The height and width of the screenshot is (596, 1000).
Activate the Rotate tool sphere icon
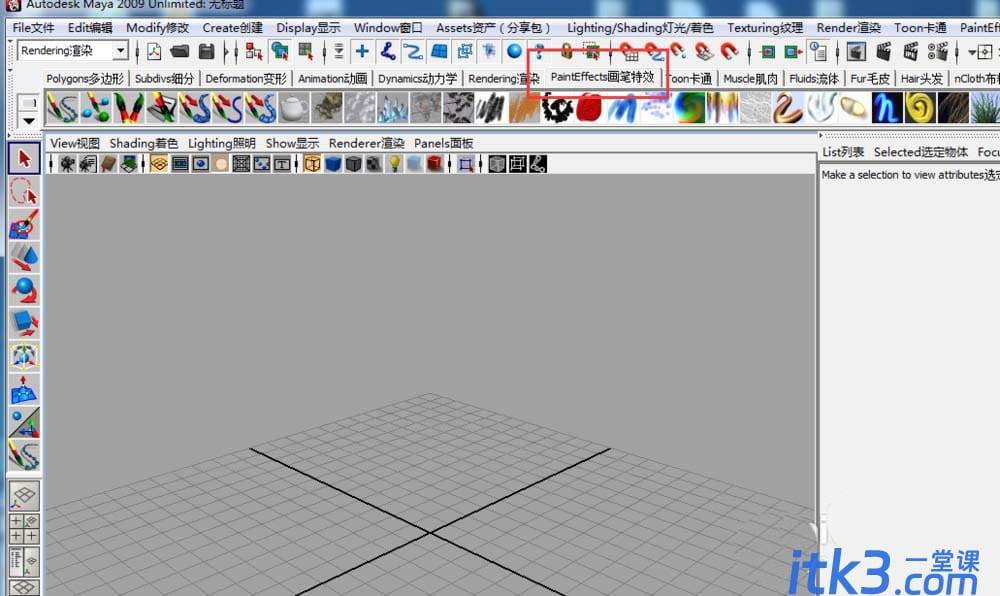point(24,291)
